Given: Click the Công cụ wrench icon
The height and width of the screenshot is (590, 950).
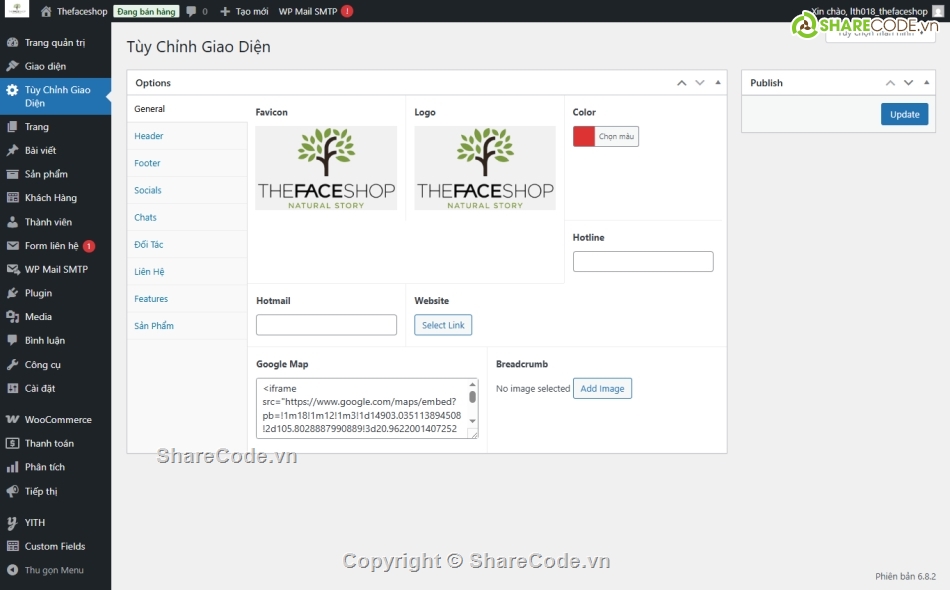Looking at the screenshot, I should coord(12,365).
